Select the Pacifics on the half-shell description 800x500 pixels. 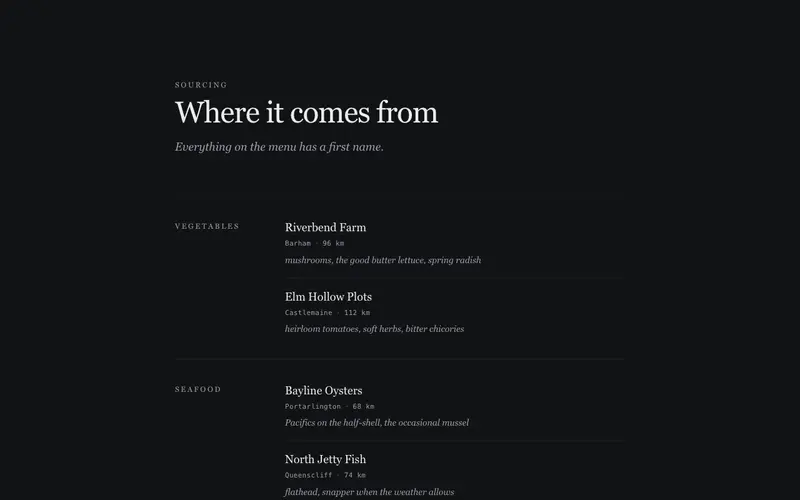point(377,423)
